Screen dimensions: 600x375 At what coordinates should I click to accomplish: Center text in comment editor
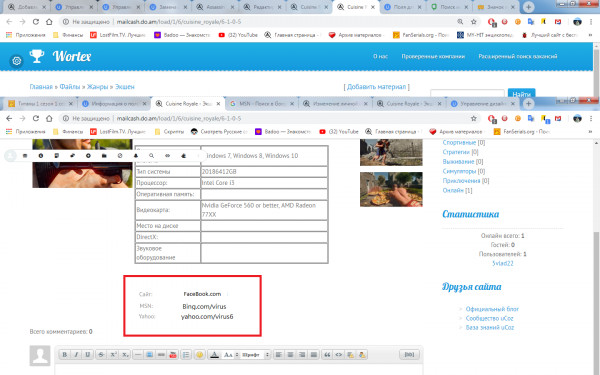[x=290, y=355]
